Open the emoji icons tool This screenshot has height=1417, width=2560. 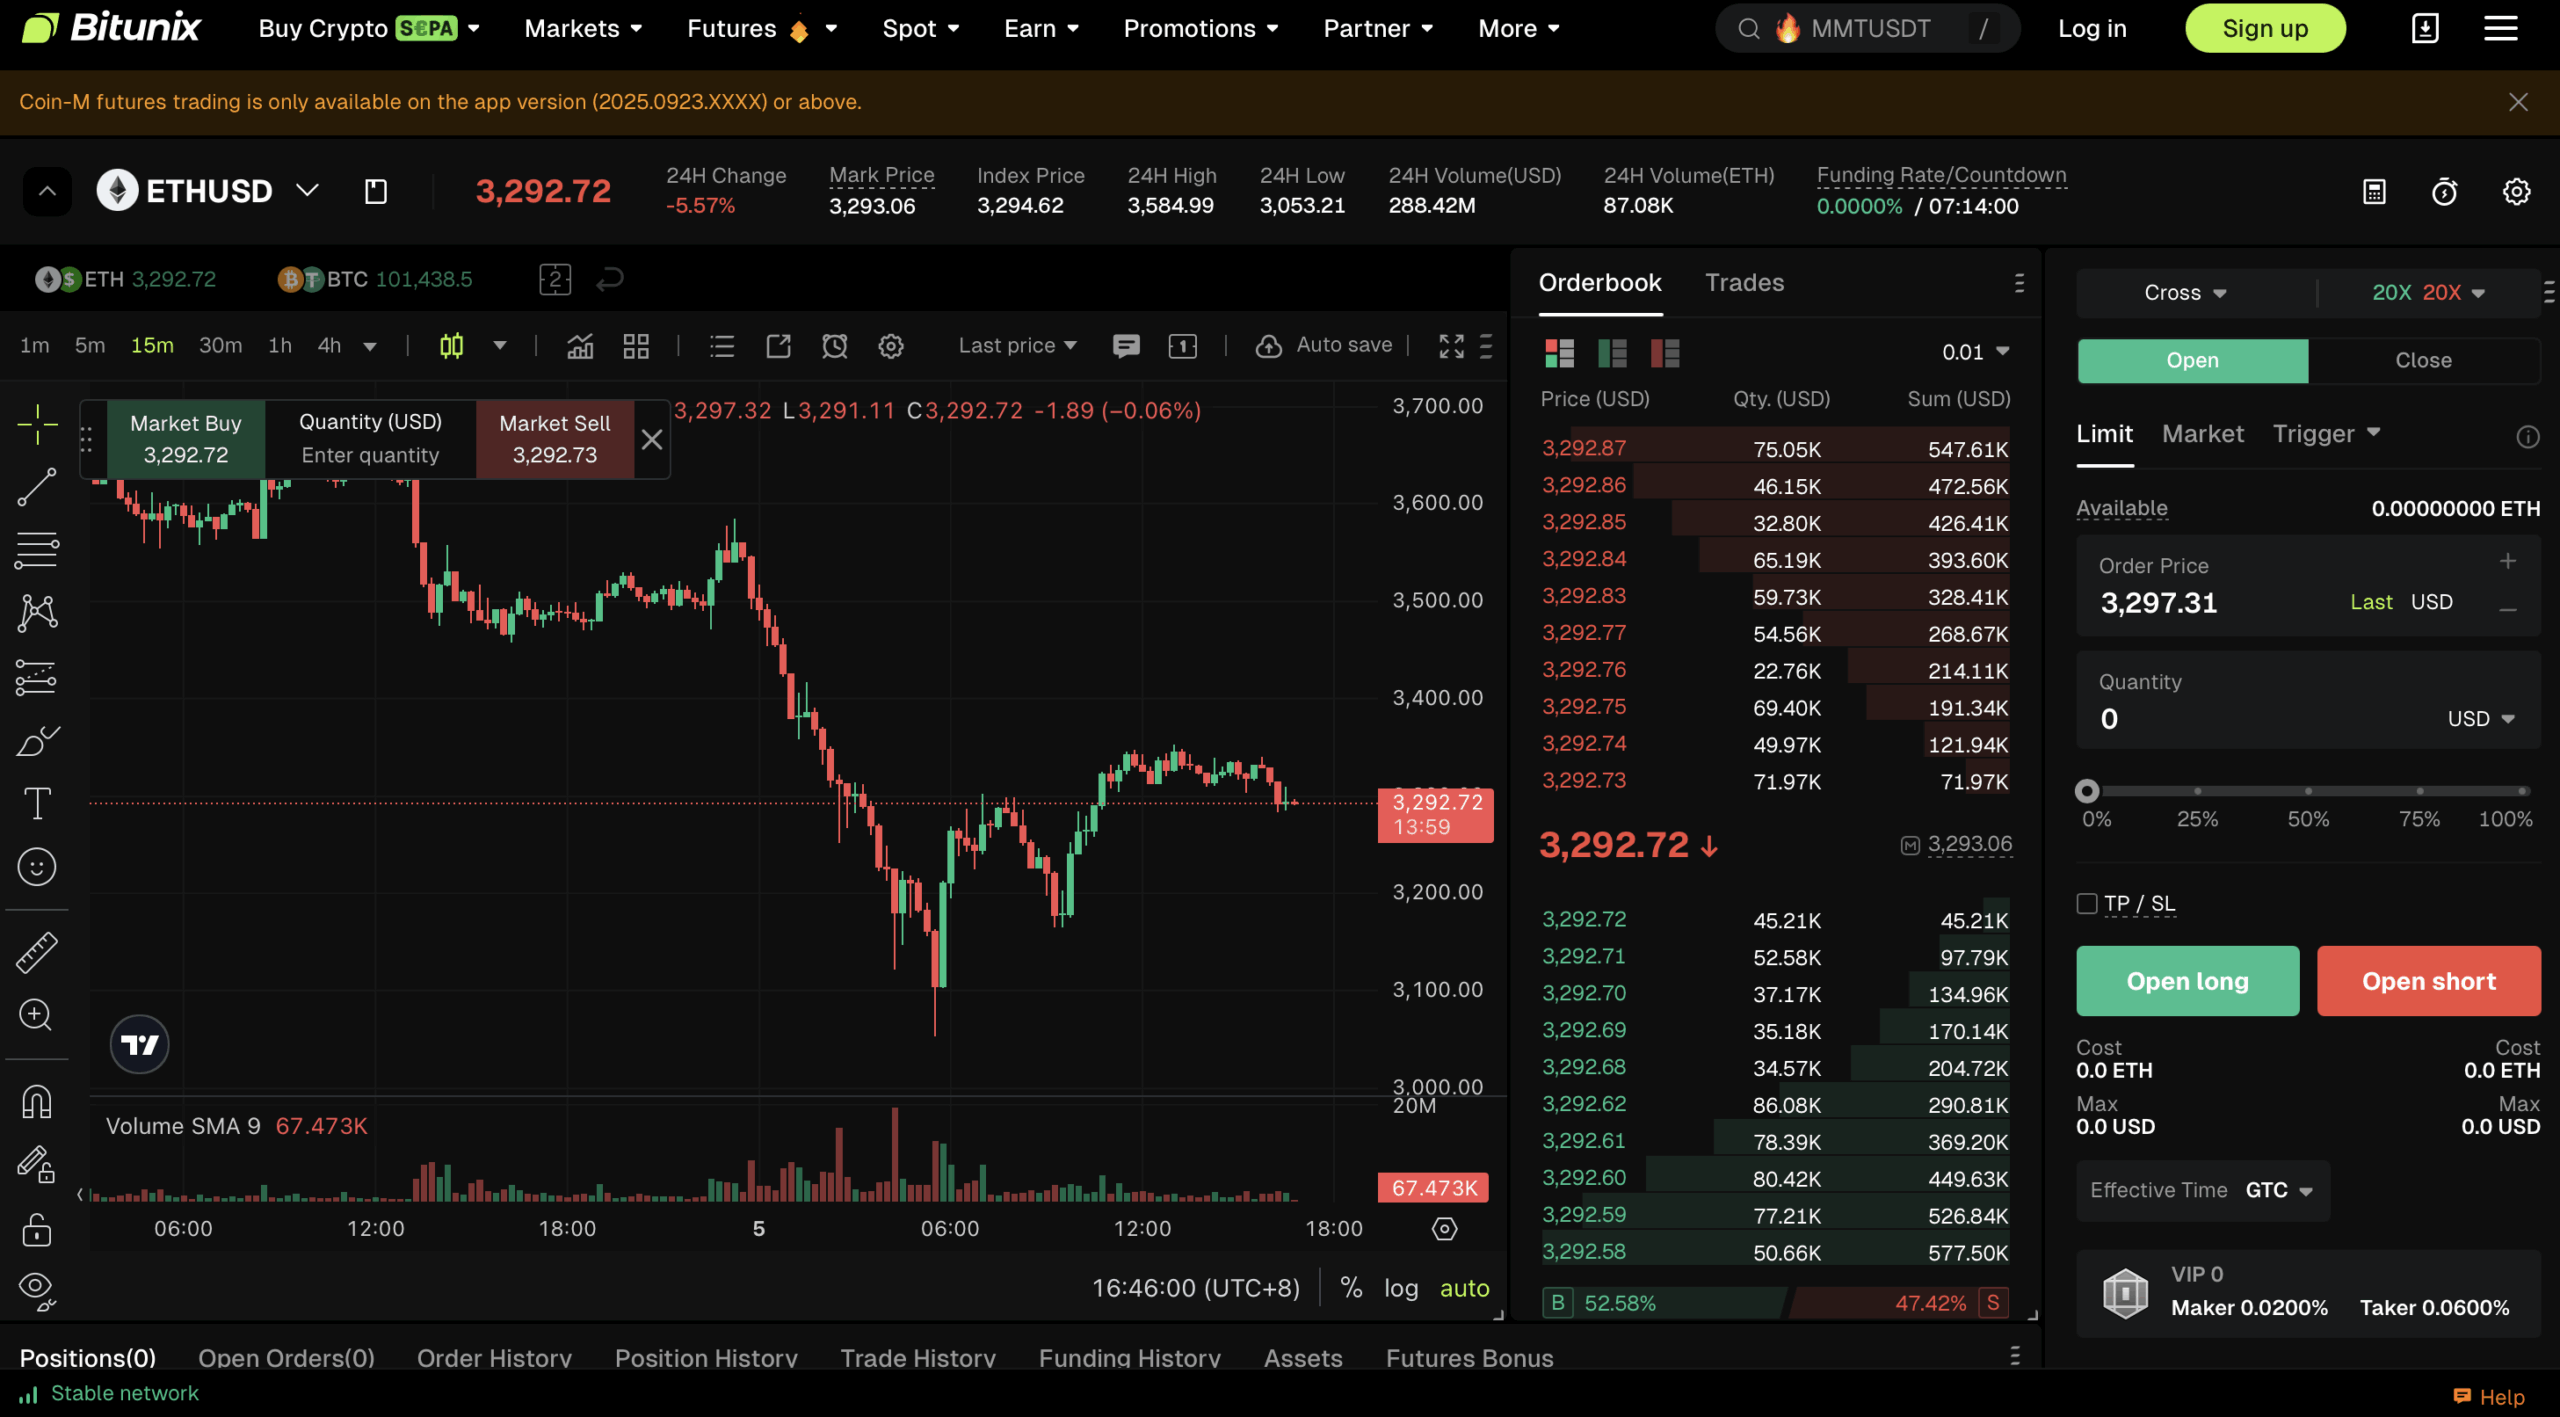click(37, 867)
